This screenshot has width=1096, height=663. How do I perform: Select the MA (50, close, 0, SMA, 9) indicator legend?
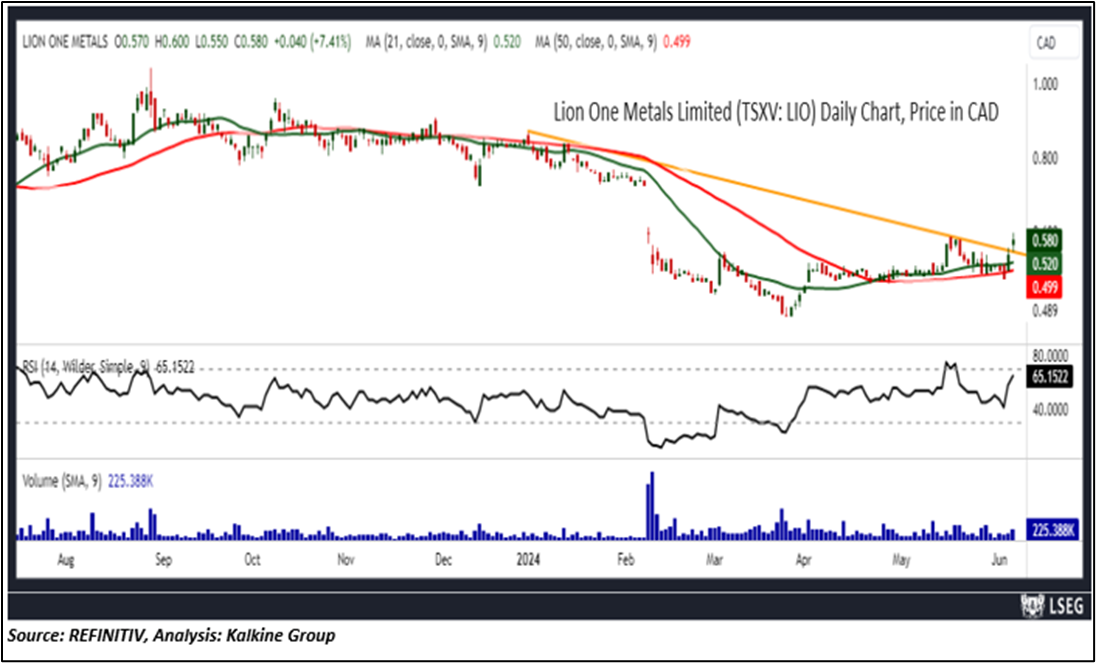[x=595, y=43]
